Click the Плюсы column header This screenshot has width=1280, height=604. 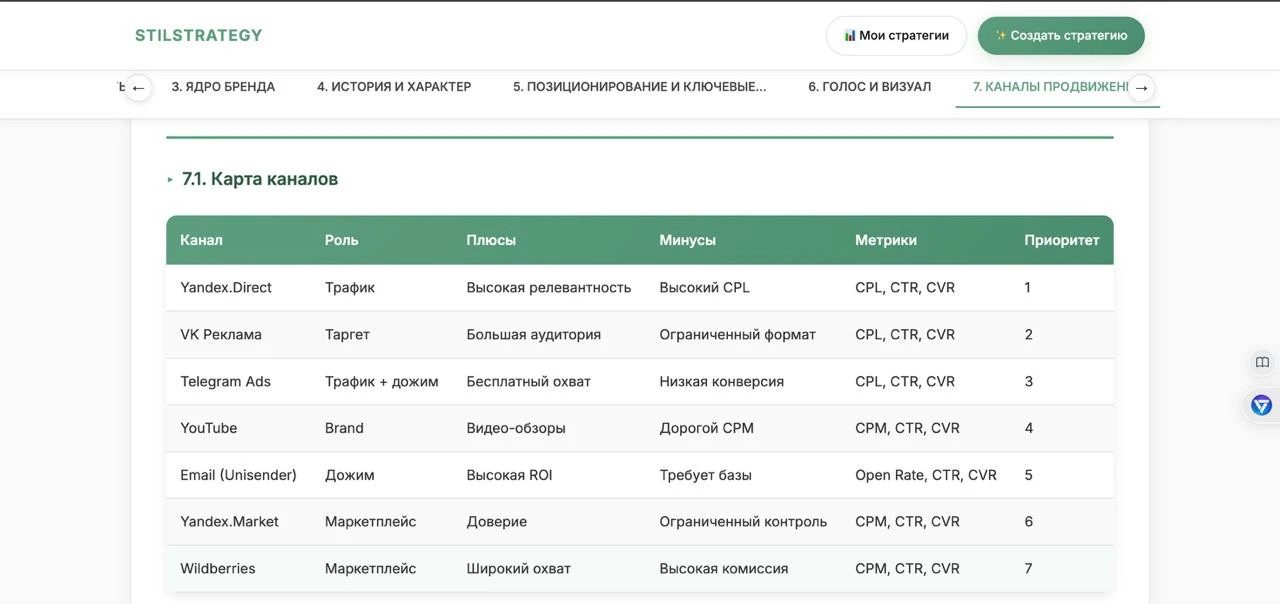[491, 240]
